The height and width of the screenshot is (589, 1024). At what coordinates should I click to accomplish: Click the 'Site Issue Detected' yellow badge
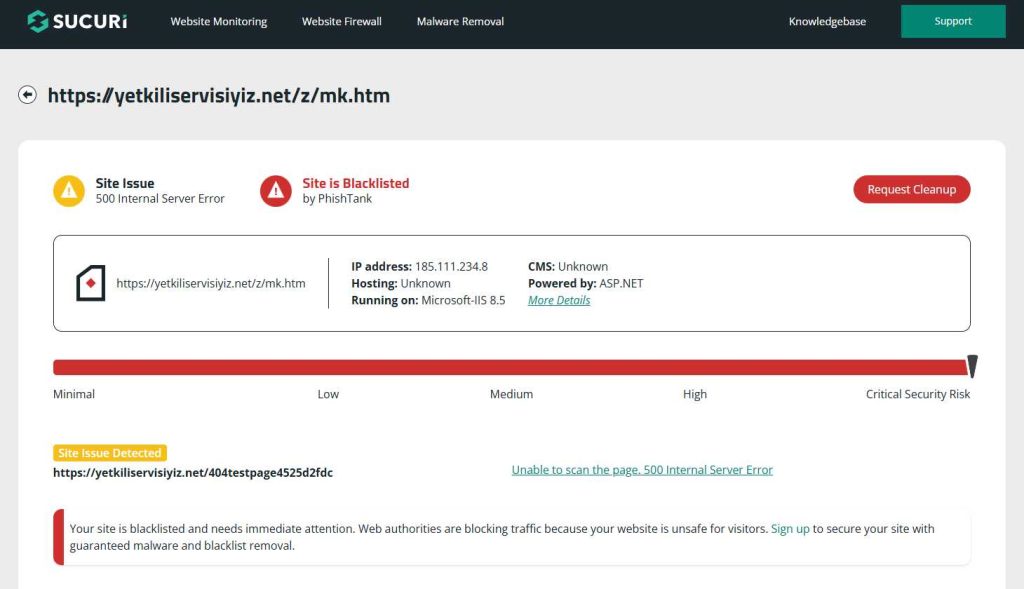pyautogui.click(x=110, y=453)
